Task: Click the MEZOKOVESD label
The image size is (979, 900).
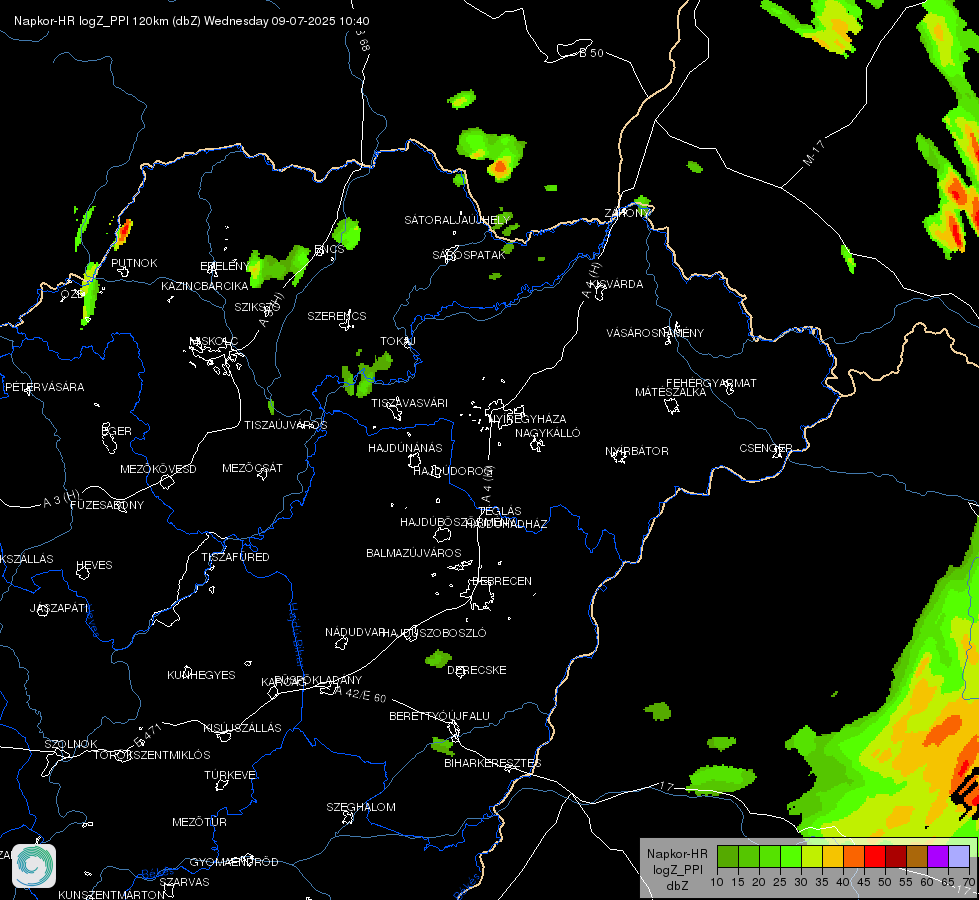Action: 158,469
